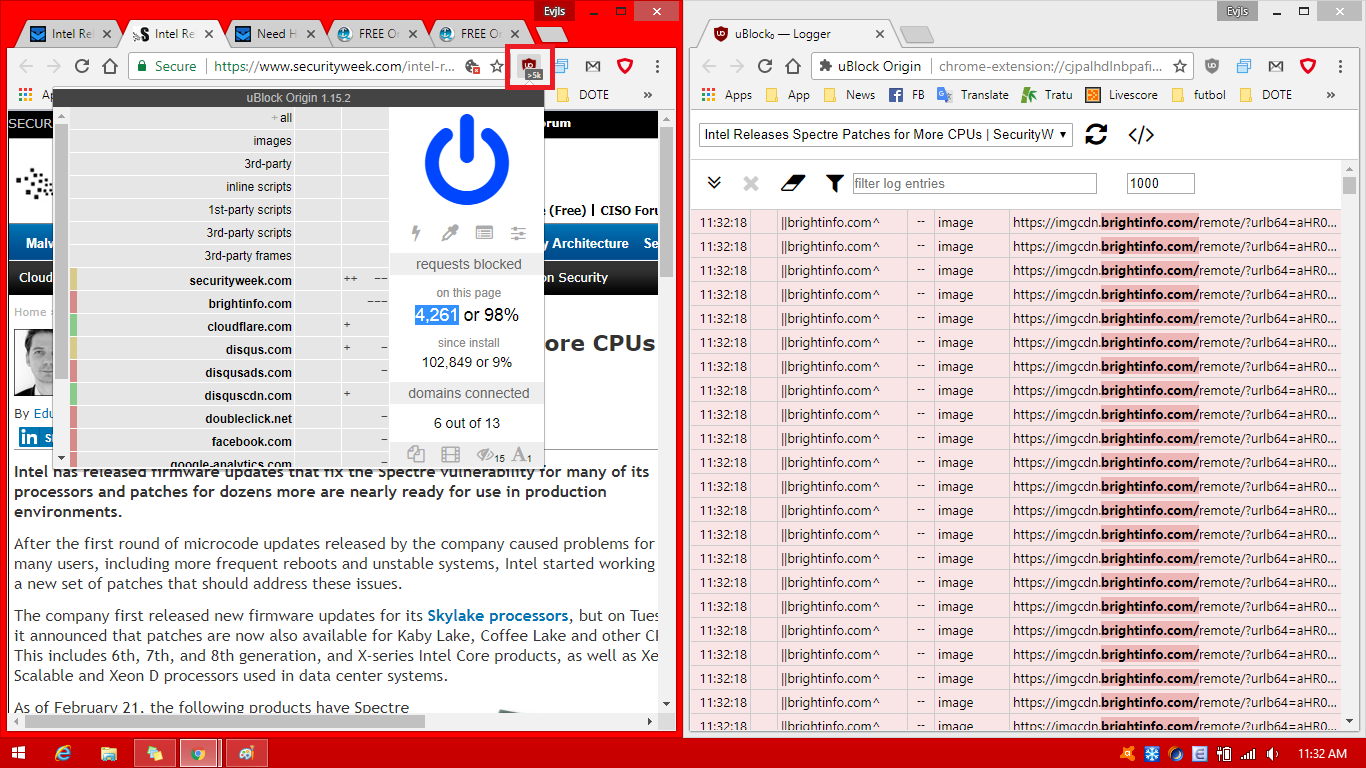This screenshot has height=768, width=1366.
Task: Open uBlock dashboard via the sliders icon
Action: tap(518, 233)
